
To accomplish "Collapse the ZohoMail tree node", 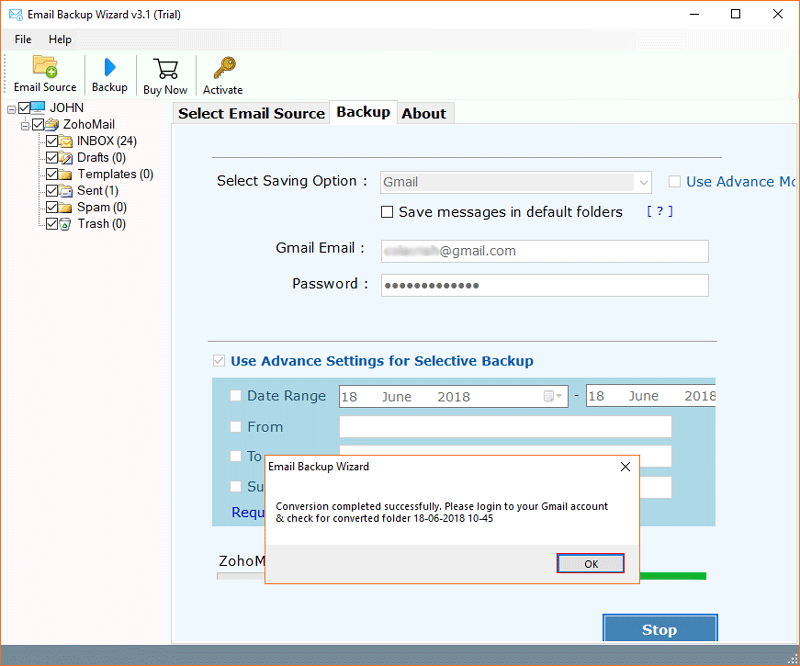I will 25,126.
